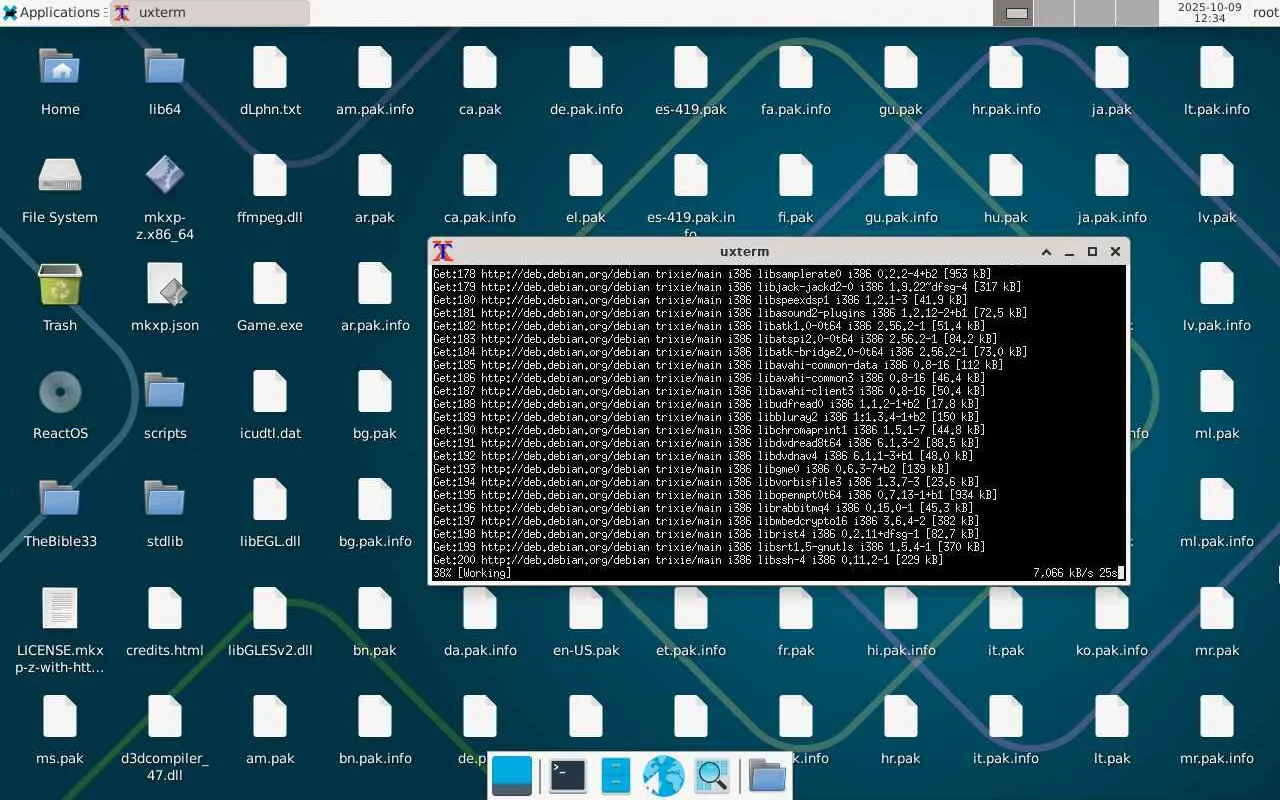Screen dimensions: 1280x800
Task: Select the mr.pak.info file icon
Action: 1217,717
